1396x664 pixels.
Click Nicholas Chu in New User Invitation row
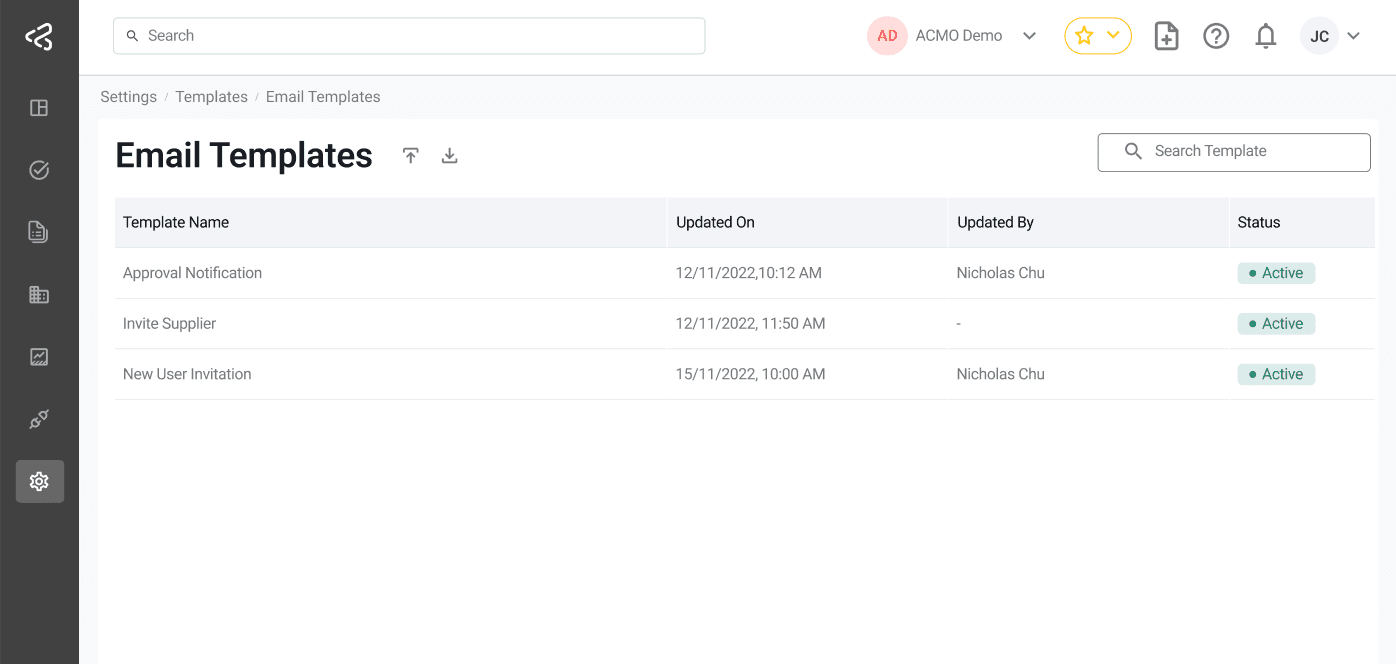pyautogui.click(x=1001, y=374)
